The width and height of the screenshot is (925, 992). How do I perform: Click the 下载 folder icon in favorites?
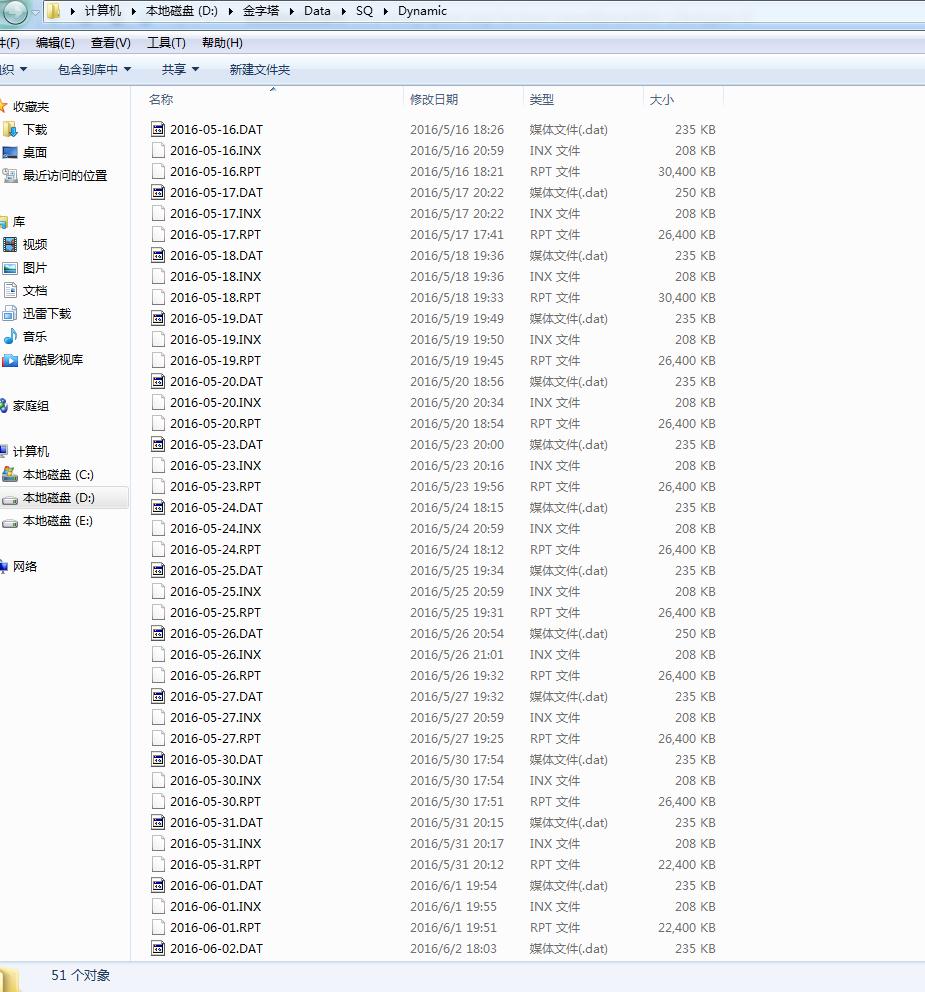click(x=10, y=129)
